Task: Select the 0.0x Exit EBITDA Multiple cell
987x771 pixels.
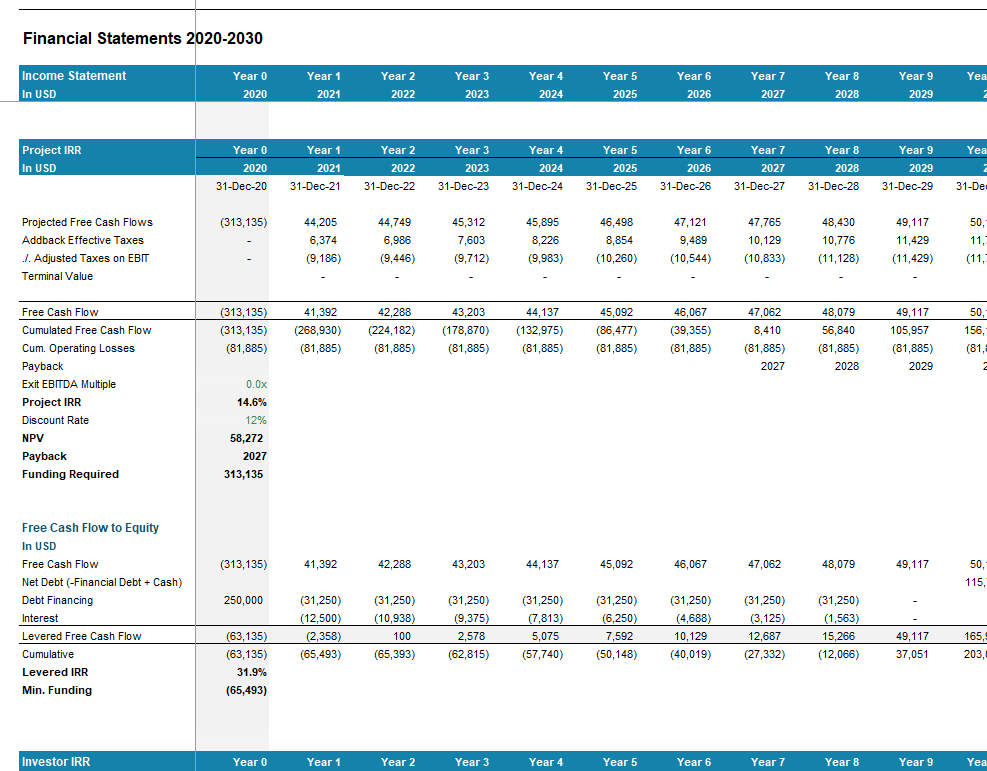Action: (x=256, y=384)
